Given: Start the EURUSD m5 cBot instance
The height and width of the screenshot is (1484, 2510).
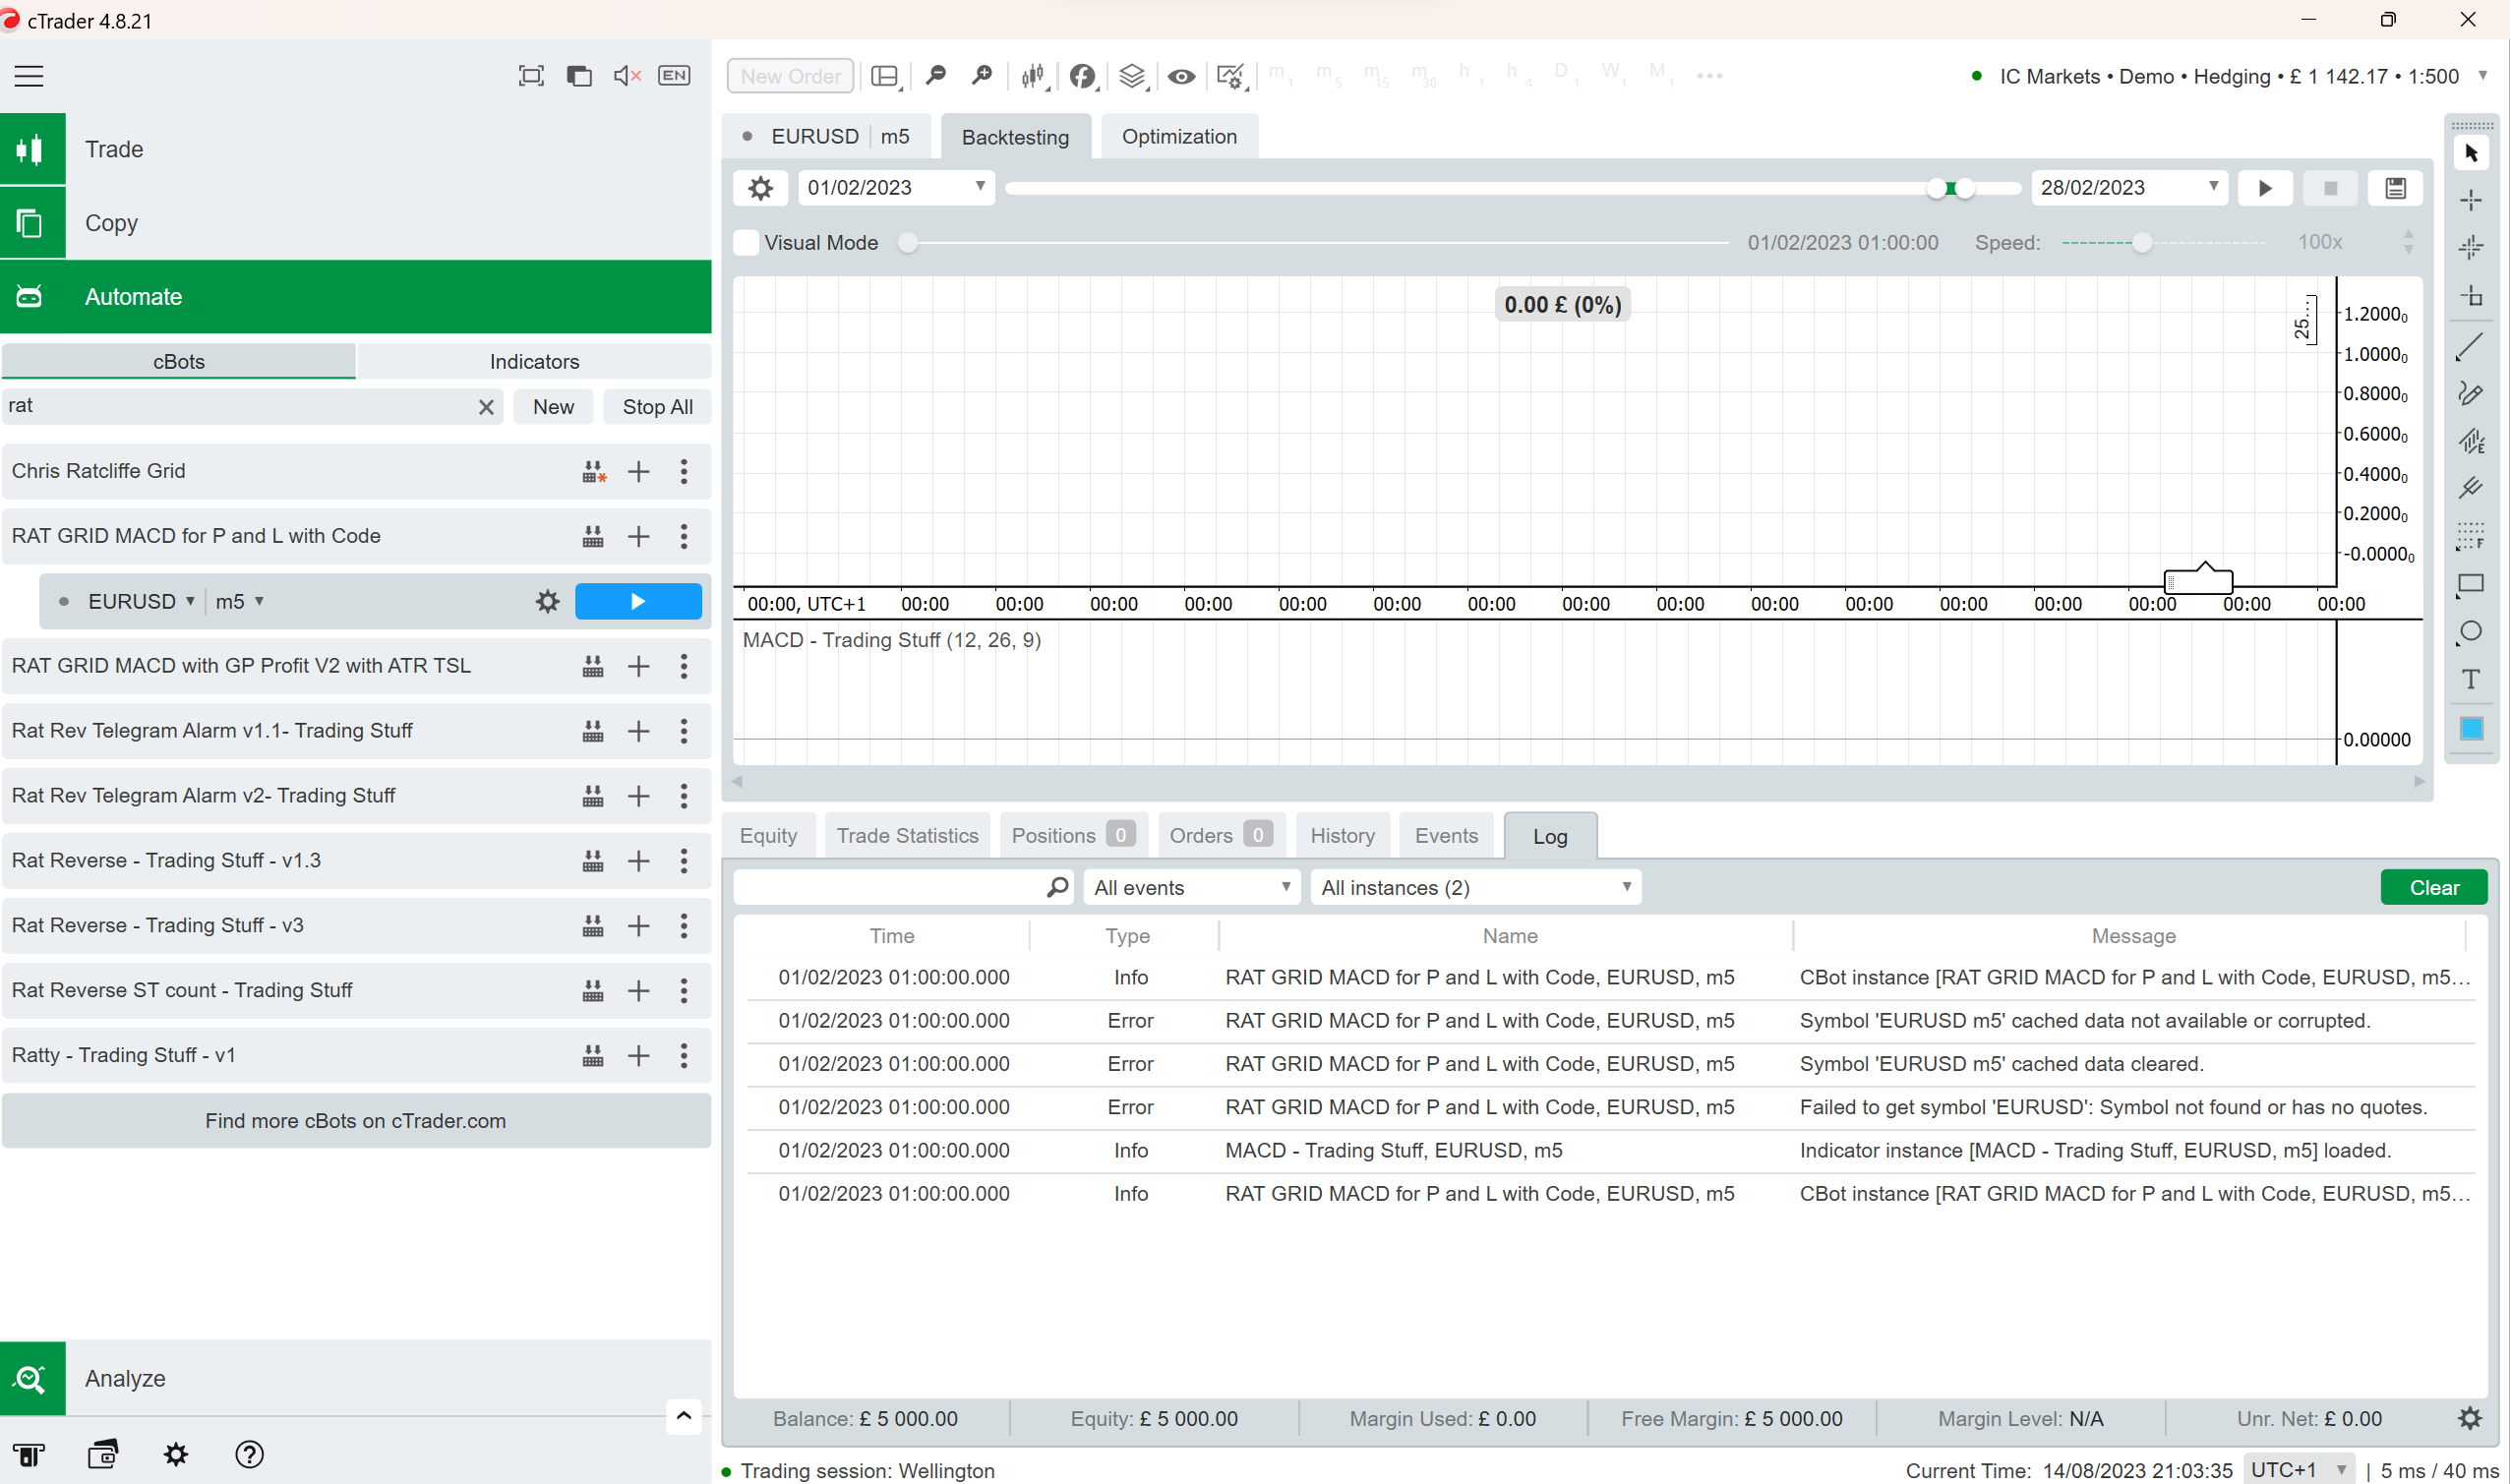Looking at the screenshot, I should [638, 601].
